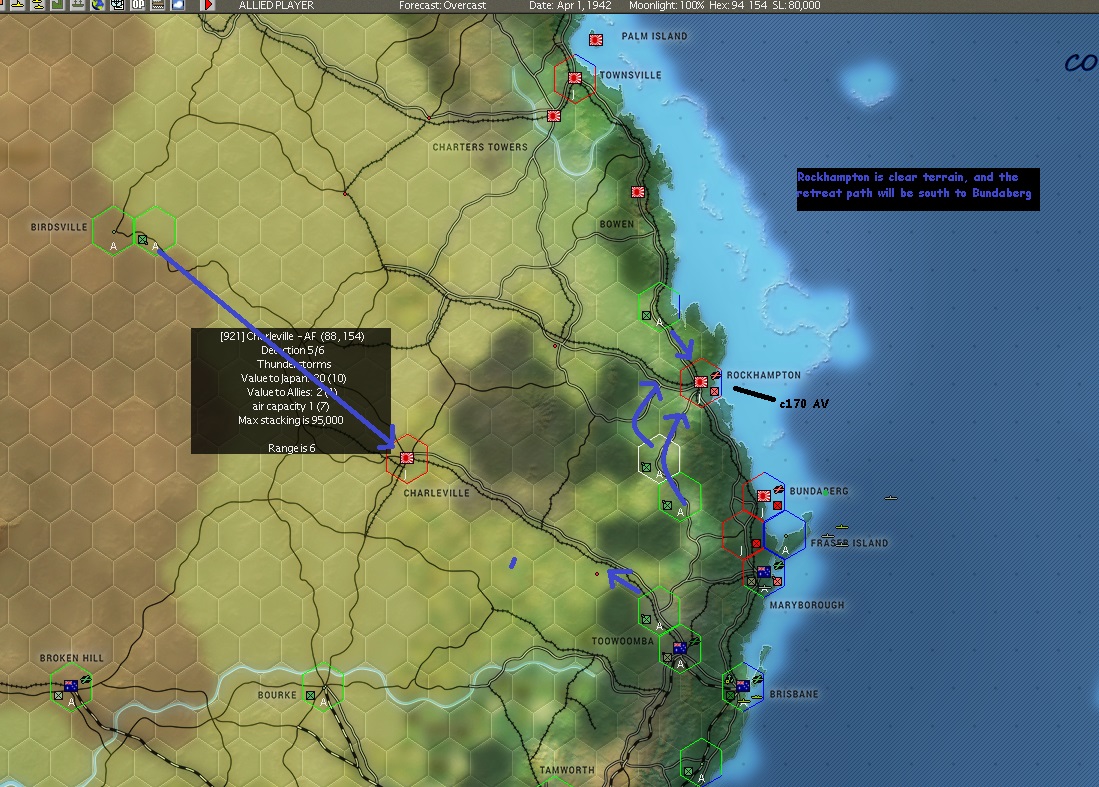Click the BOURKE map label
1099x787 pixels.
coord(277,694)
